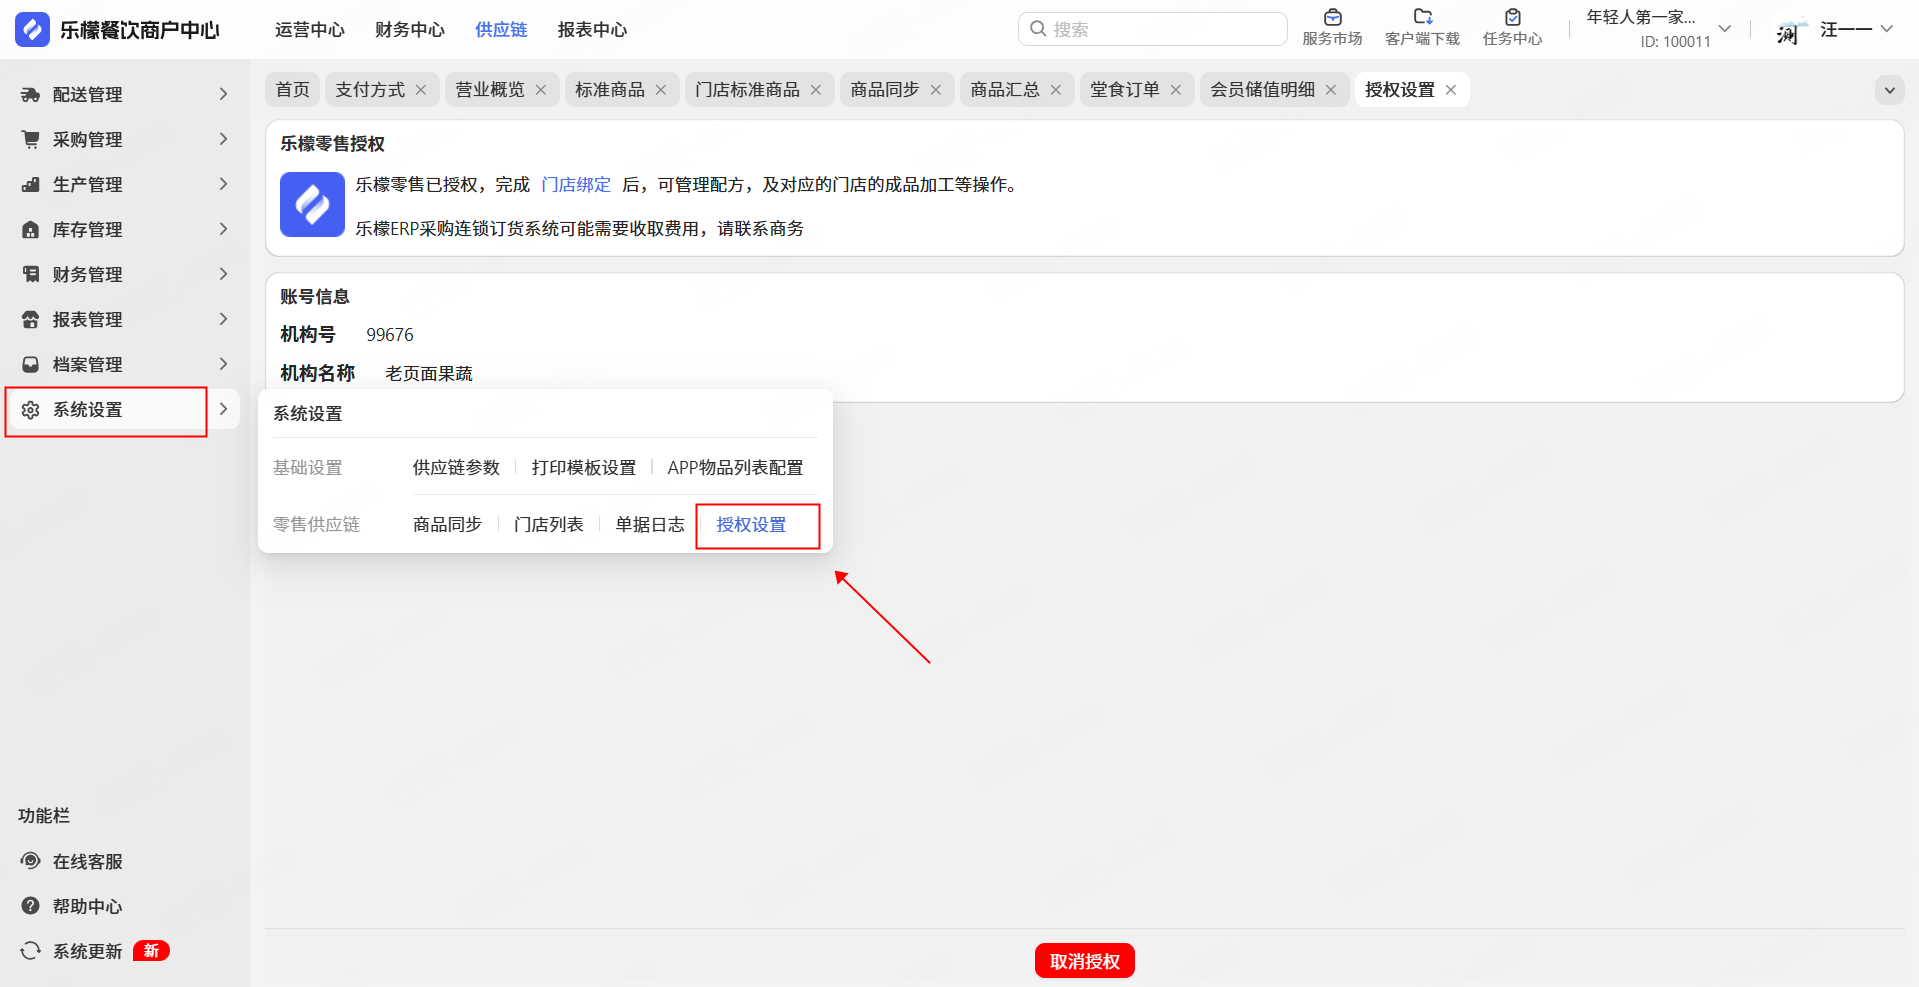Switch to 供应链 top menu

[x=501, y=30]
